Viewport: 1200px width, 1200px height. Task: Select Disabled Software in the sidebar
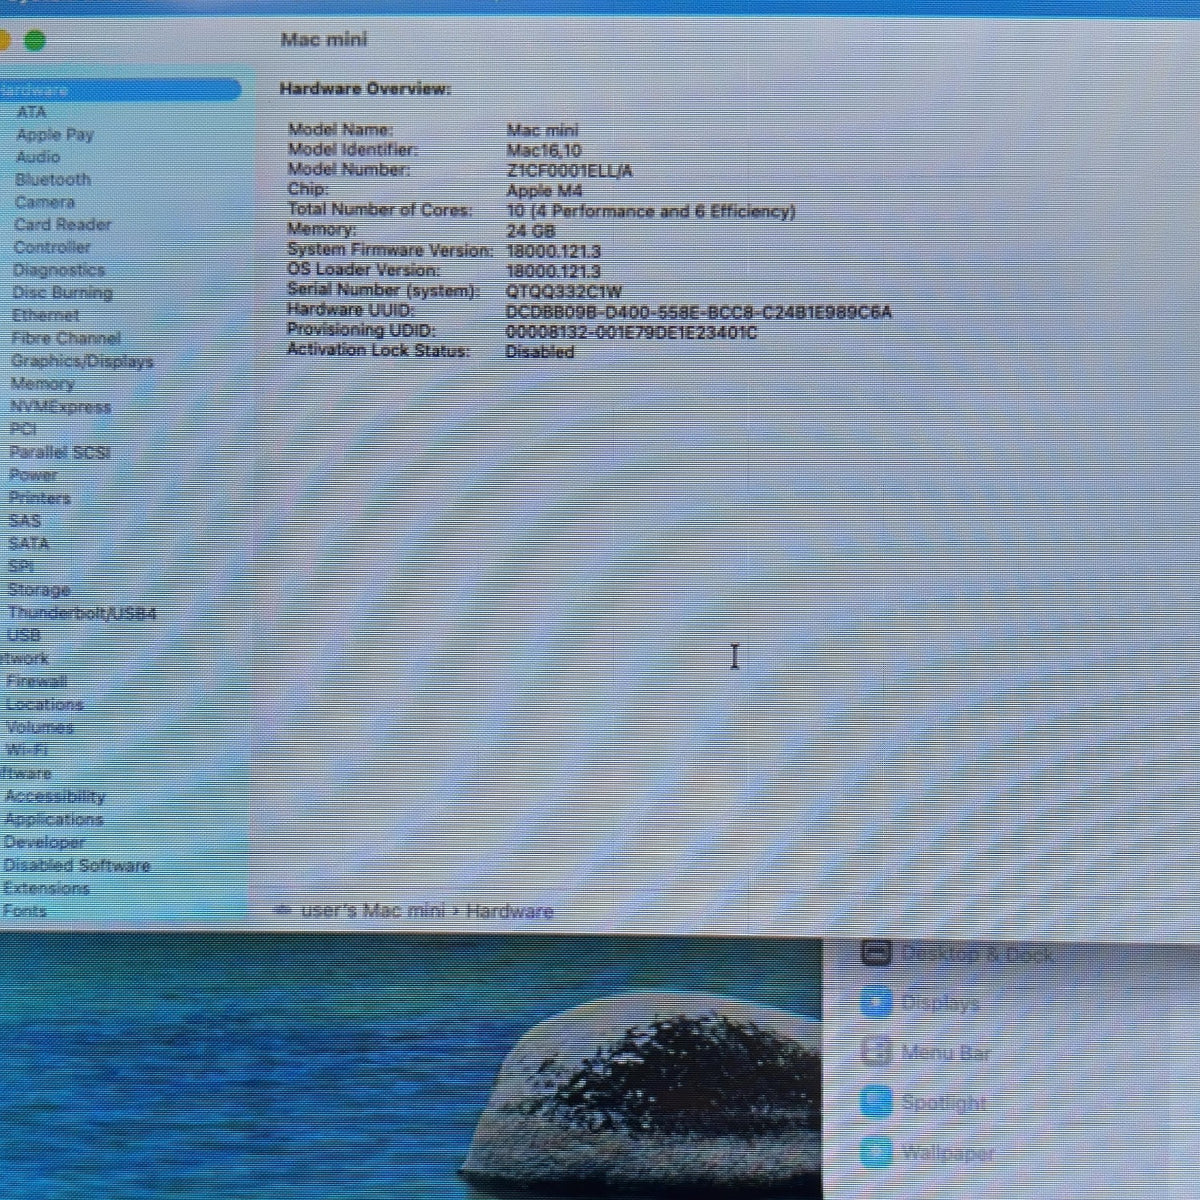pos(77,866)
